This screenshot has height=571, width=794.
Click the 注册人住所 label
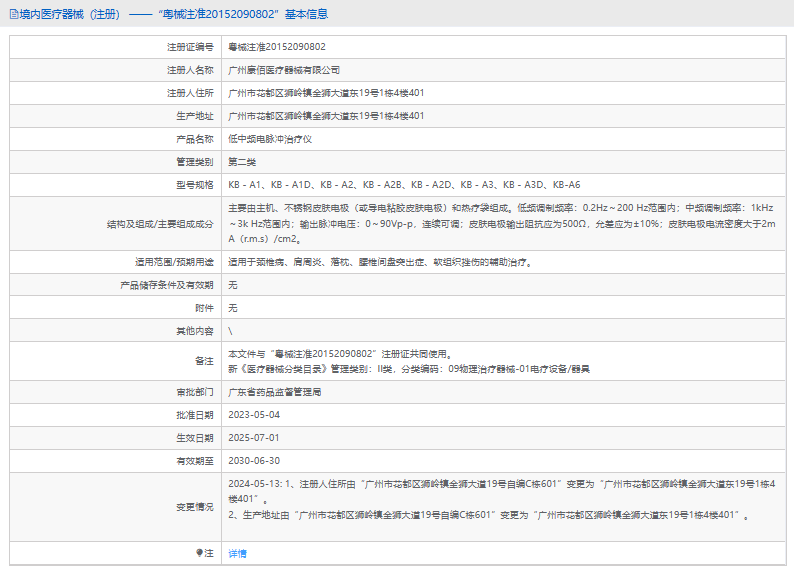190,93
